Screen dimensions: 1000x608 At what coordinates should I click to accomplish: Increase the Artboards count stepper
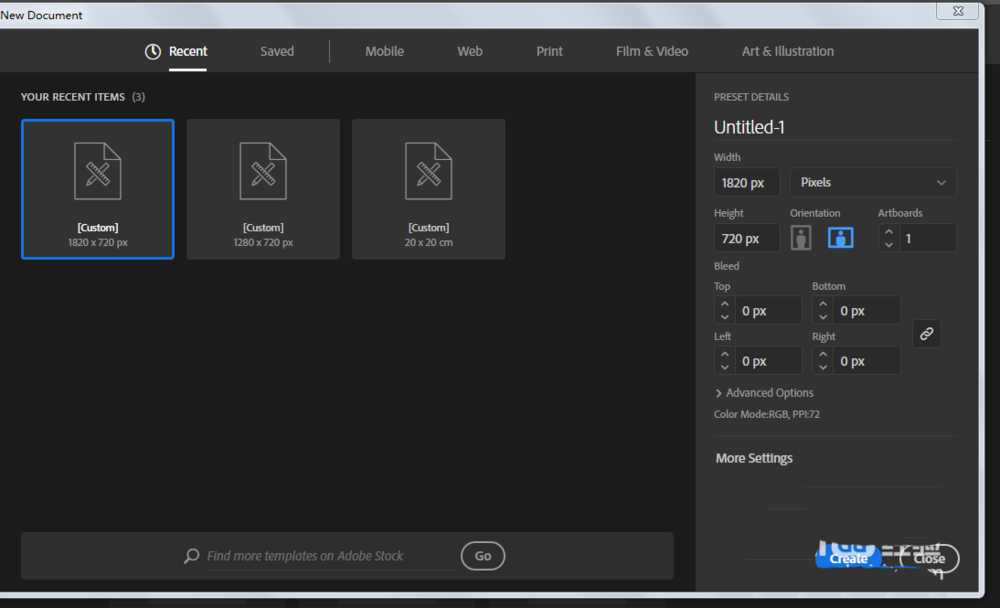pos(889,232)
